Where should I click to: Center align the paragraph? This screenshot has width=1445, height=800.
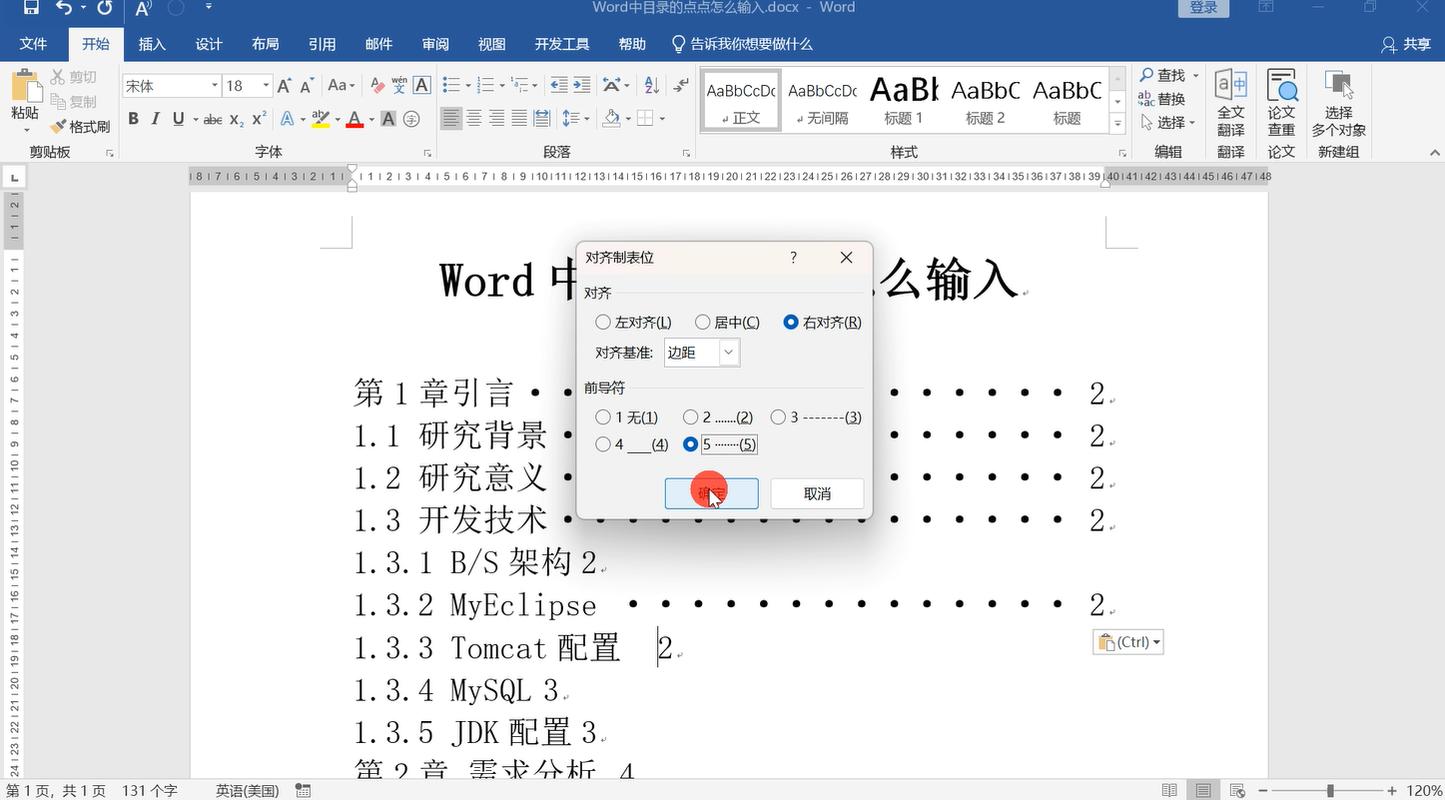pos(474,119)
